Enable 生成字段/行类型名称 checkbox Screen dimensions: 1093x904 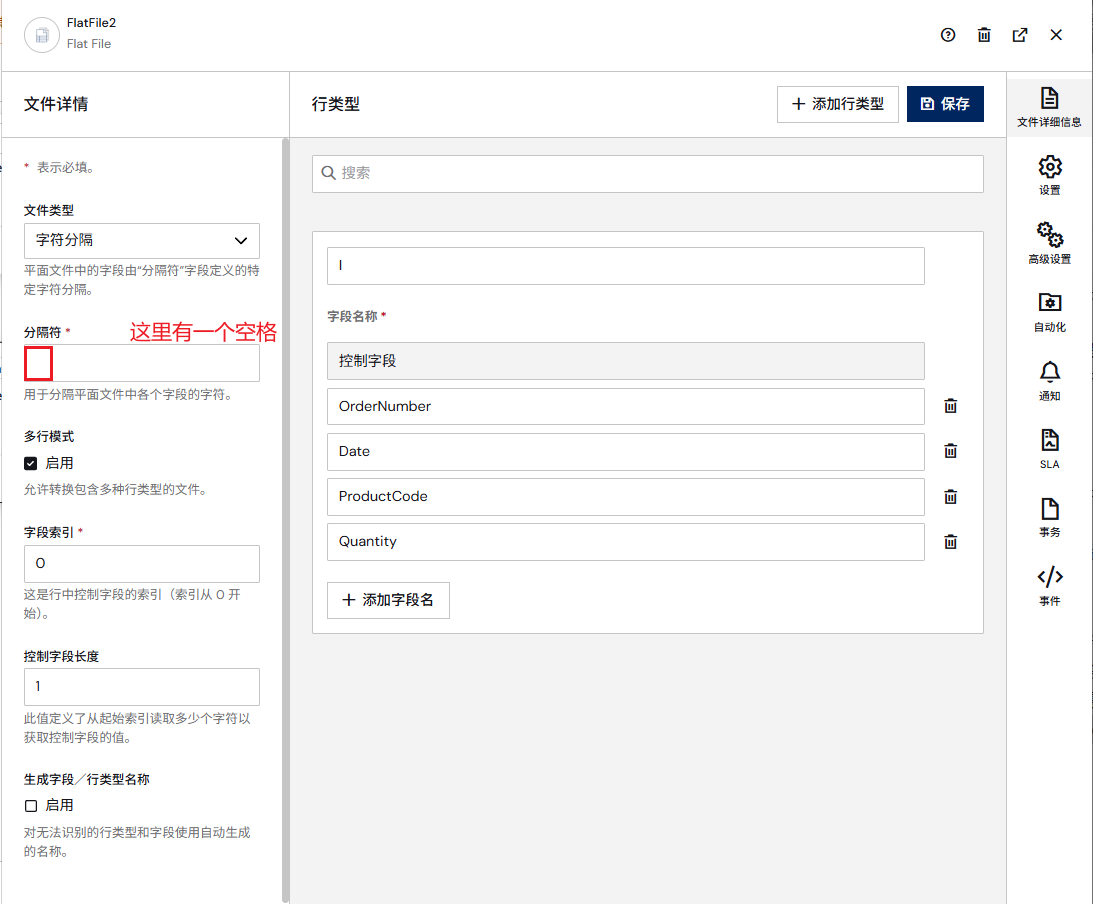pyautogui.click(x=31, y=806)
